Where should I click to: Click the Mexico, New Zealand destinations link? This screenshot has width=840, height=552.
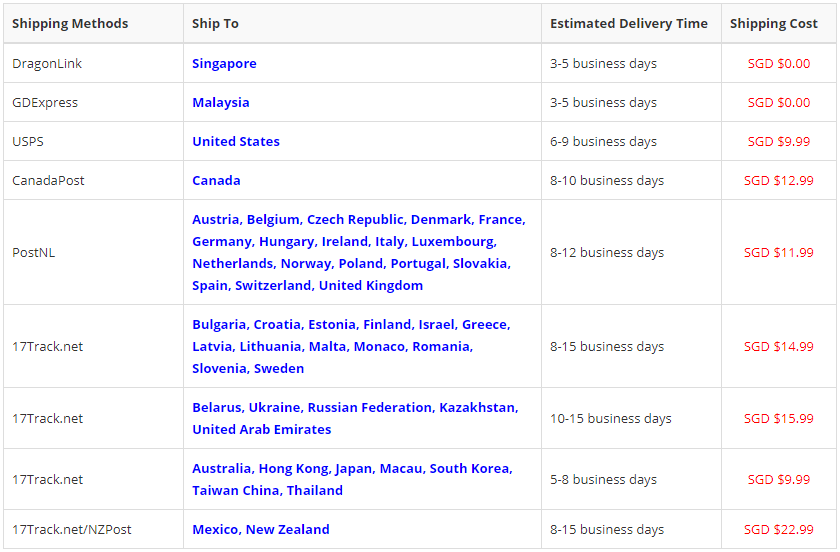[260, 529]
